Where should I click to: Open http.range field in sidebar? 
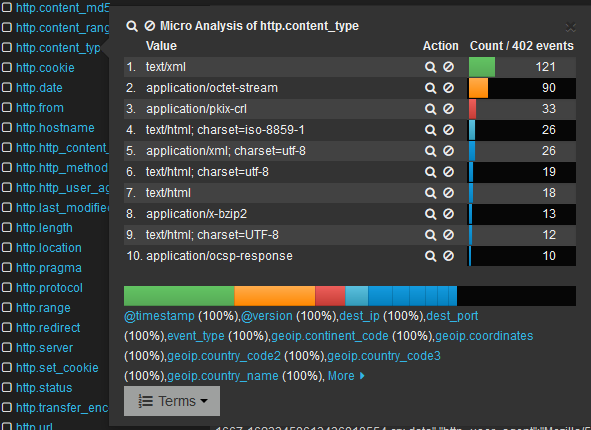43,308
